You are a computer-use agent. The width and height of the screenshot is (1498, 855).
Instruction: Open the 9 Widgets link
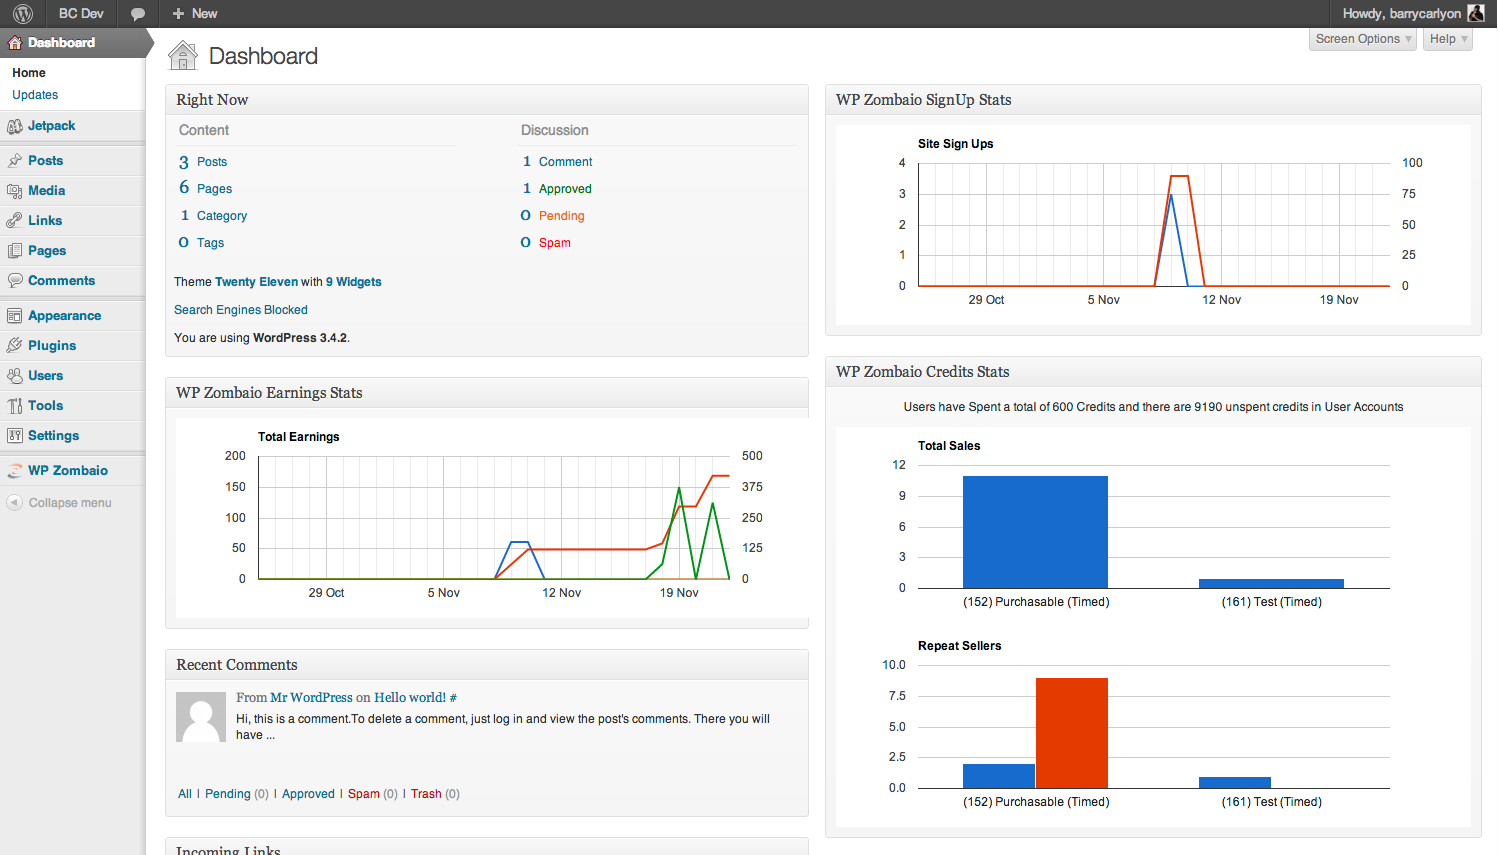[x=354, y=282]
